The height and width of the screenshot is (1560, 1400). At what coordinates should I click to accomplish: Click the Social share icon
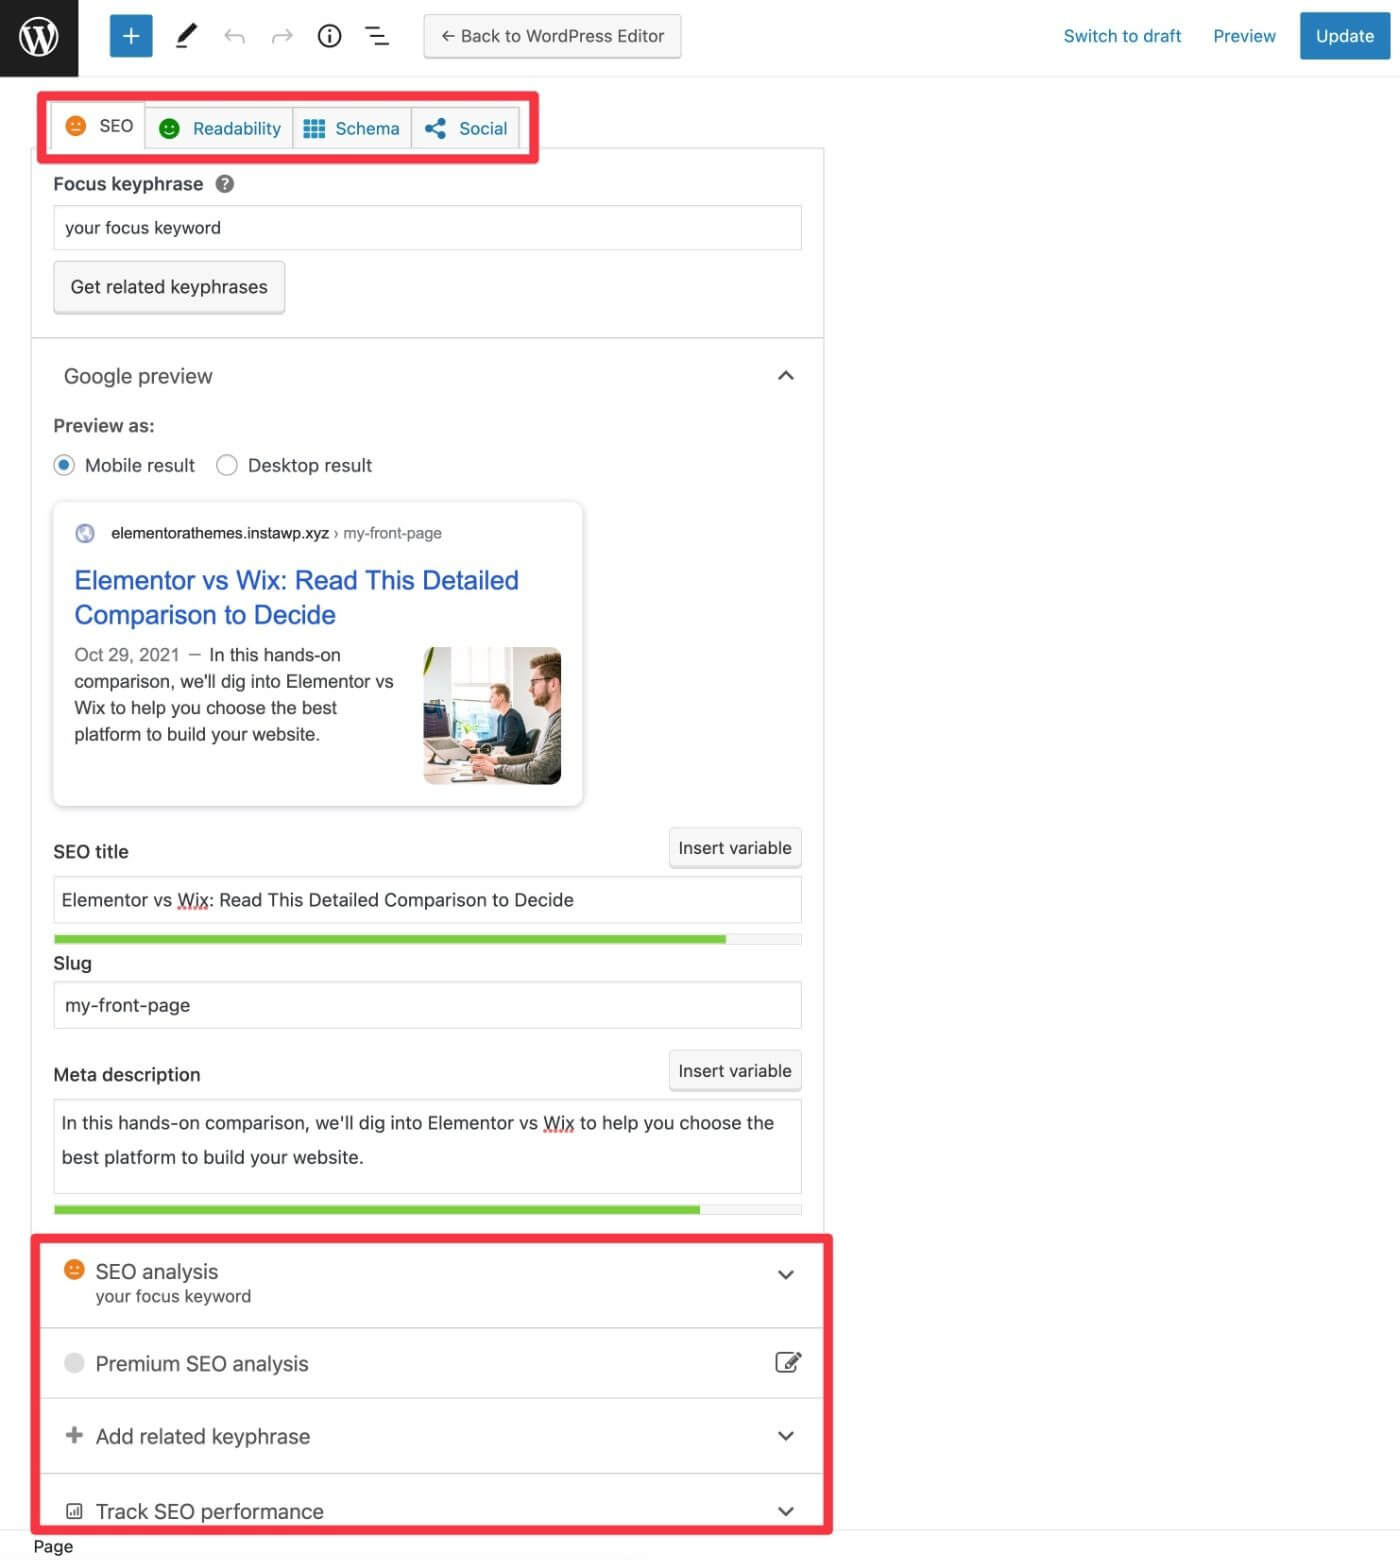(435, 128)
